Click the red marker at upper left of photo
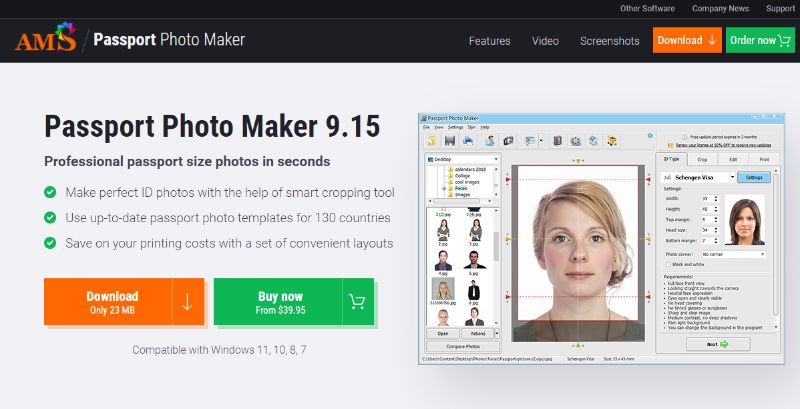This screenshot has width=800, height=409. [x=508, y=180]
